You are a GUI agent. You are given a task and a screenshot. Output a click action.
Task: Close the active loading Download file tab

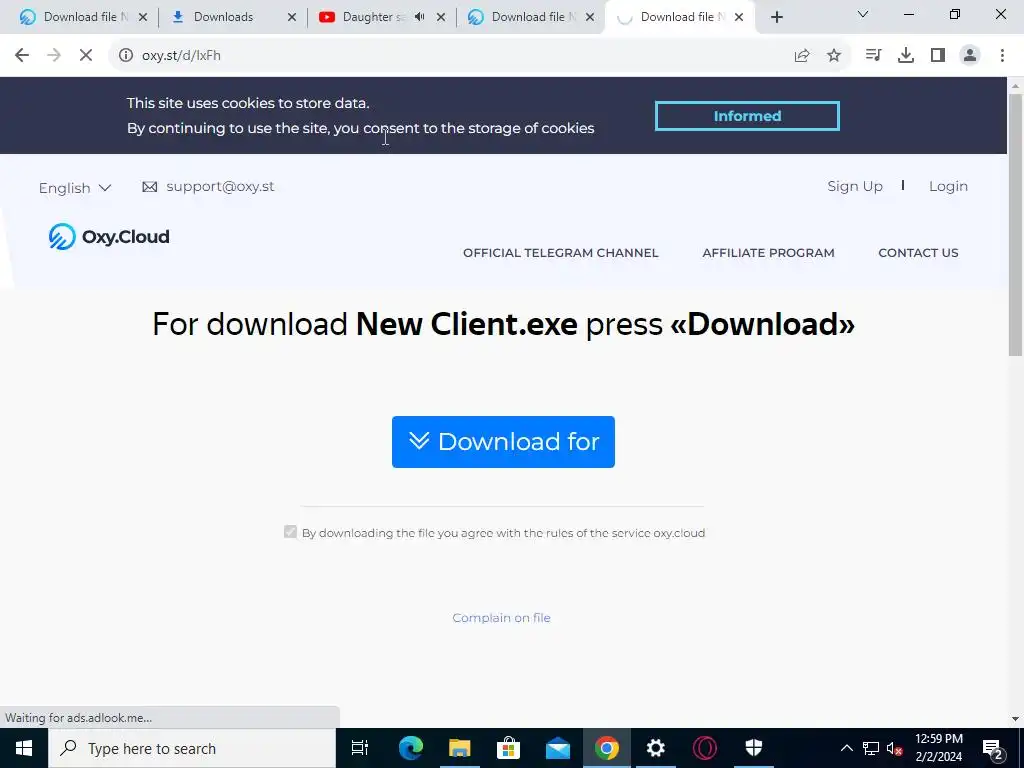tap(739, 17)
